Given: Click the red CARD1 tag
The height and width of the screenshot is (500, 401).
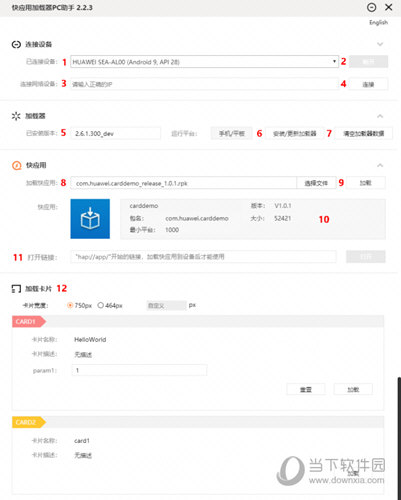Looking at the screenshot, I should pos(29,322).
